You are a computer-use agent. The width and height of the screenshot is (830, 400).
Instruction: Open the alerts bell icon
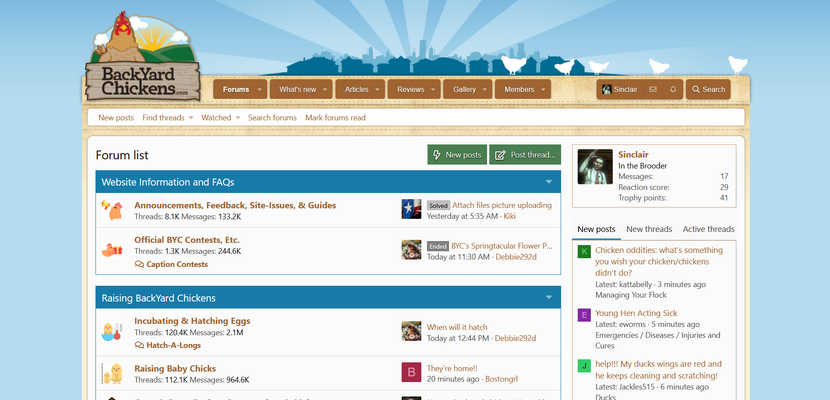(x=673, y=89)
